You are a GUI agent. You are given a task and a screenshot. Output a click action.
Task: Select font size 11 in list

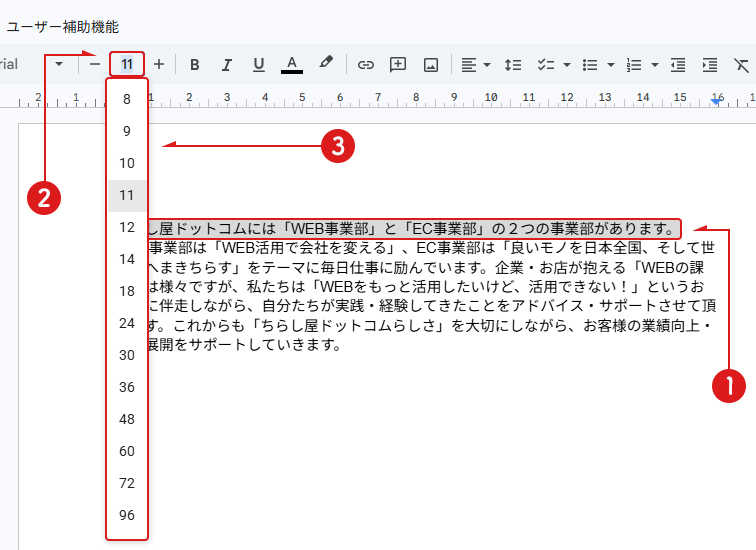(127, 195)
